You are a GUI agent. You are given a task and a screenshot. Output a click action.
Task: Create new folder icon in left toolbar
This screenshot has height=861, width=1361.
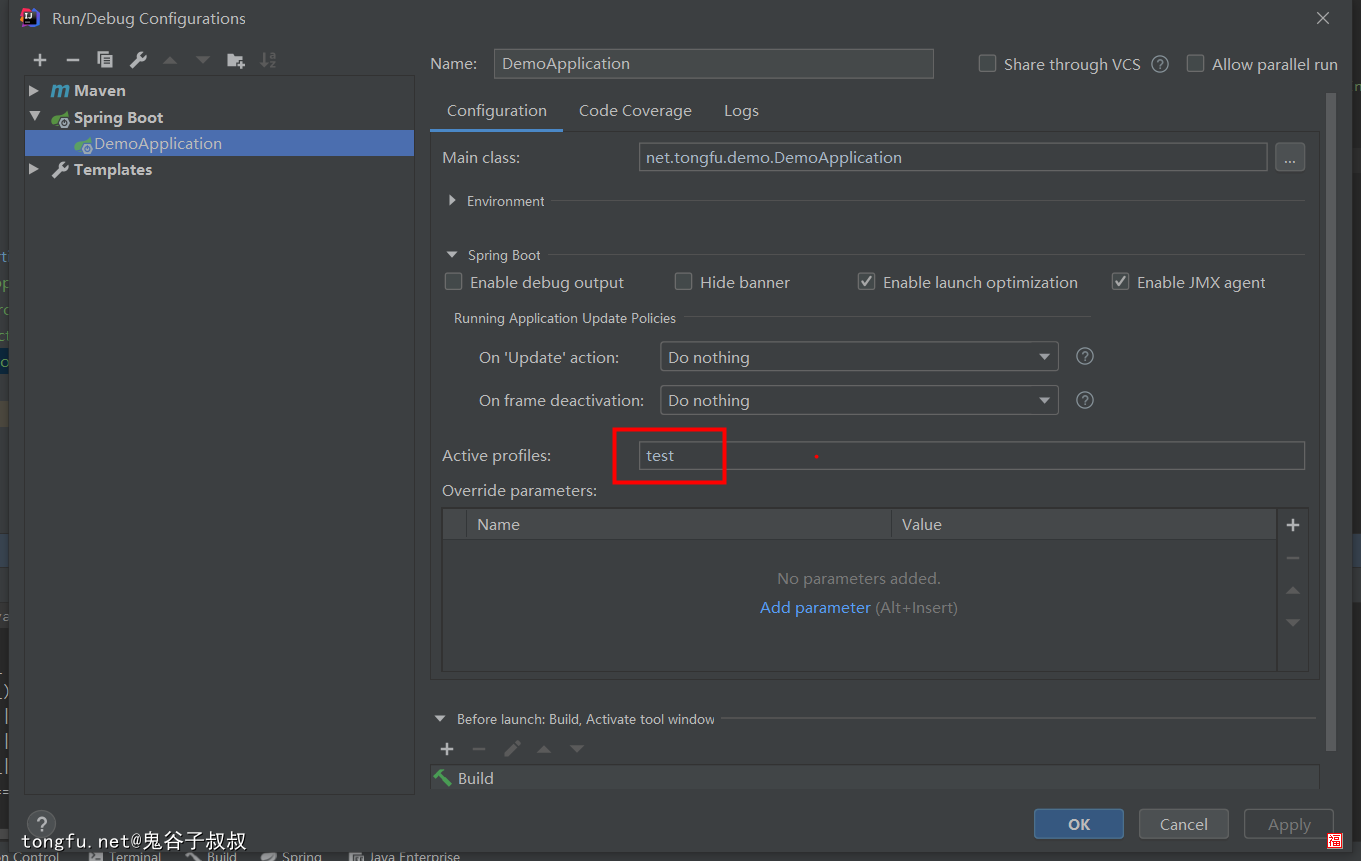coord(236,60)
